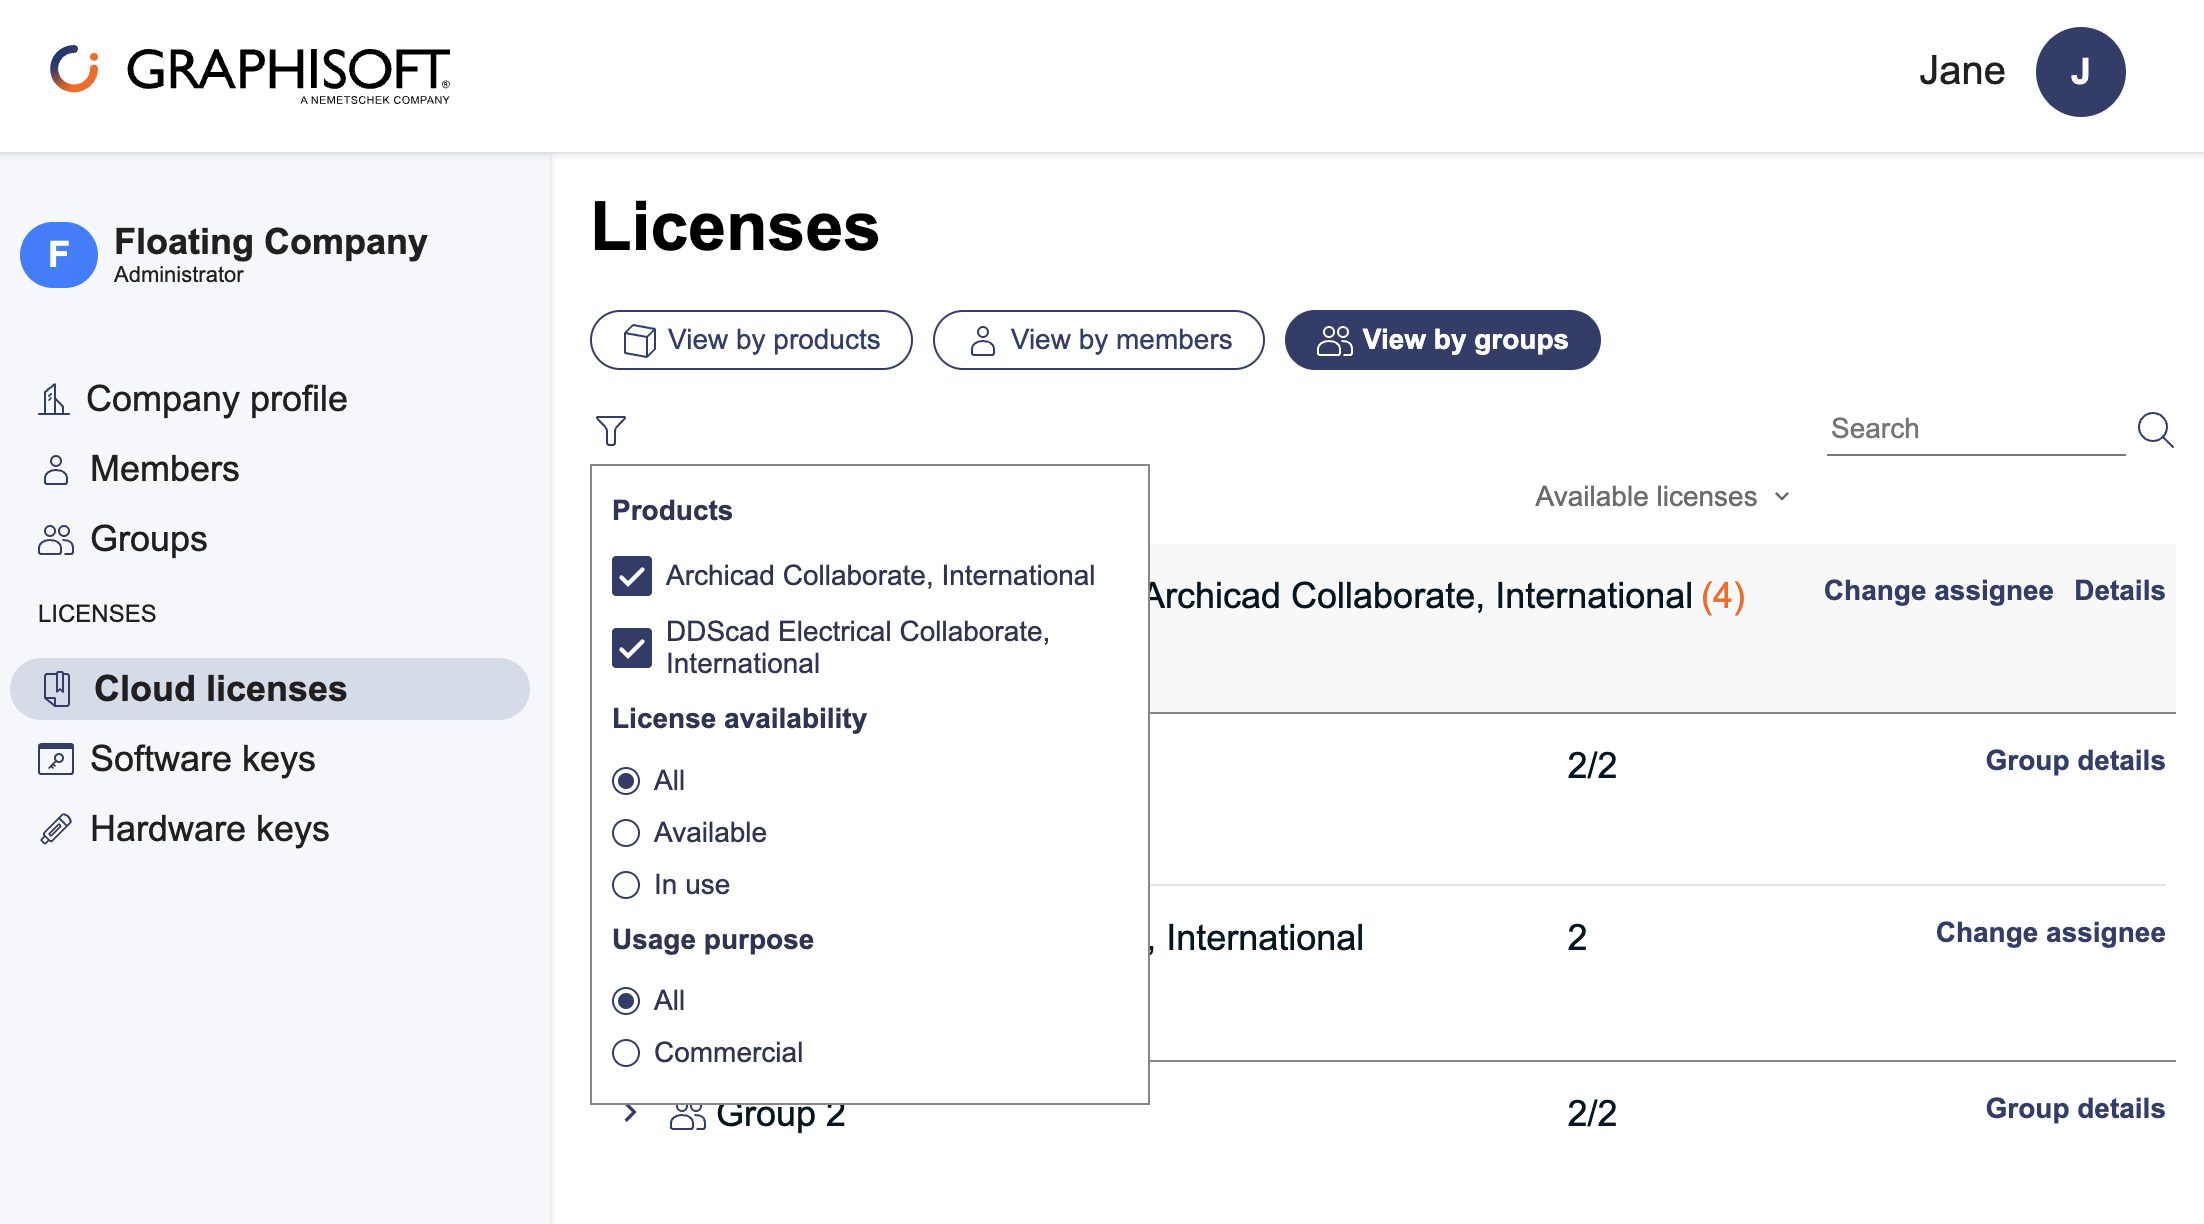Open Jane's user avatar menu
This screenshot has height=1224, width=2204.
[x=2080, y=72]
